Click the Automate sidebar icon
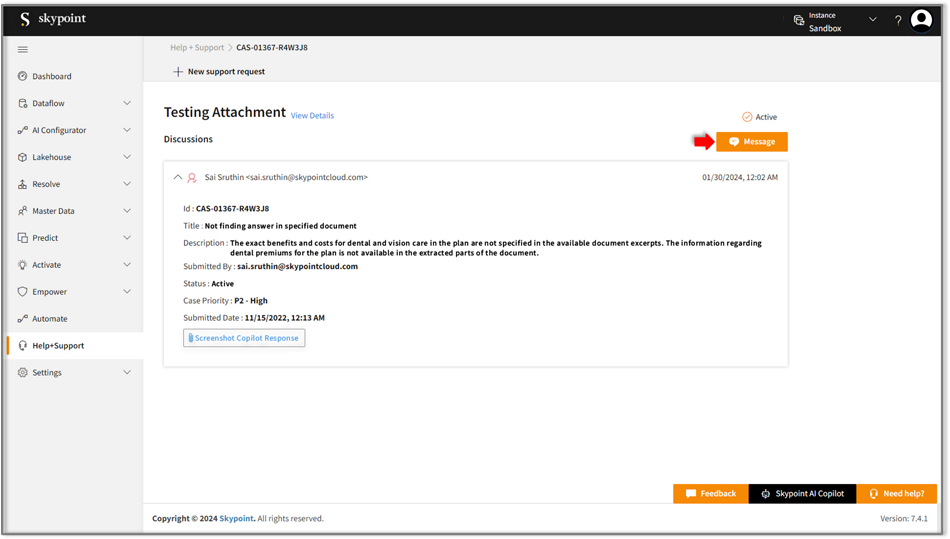This screenshot has width=950, height=539. (23, 319)
